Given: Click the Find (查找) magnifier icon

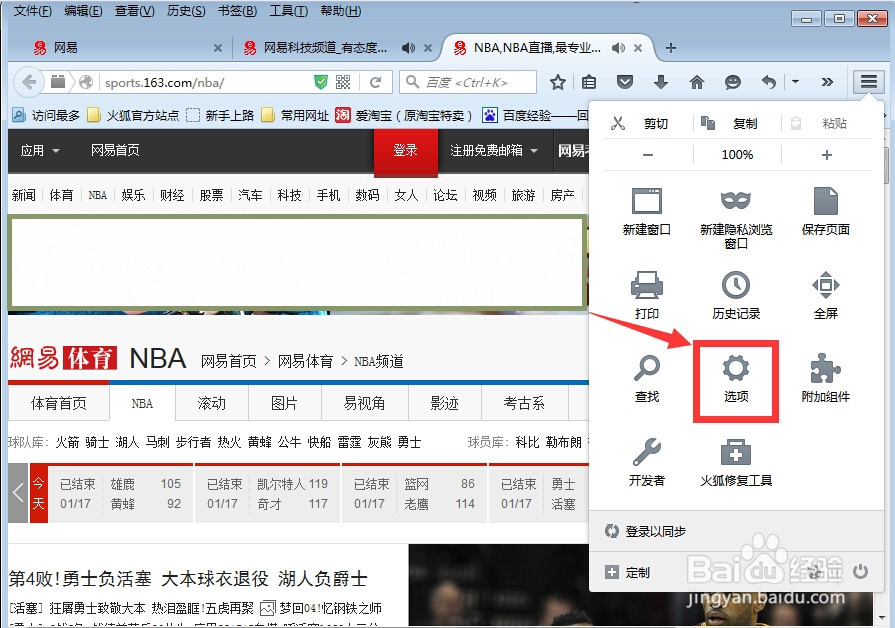Looking at the screenshot, I should click(647, 379).
